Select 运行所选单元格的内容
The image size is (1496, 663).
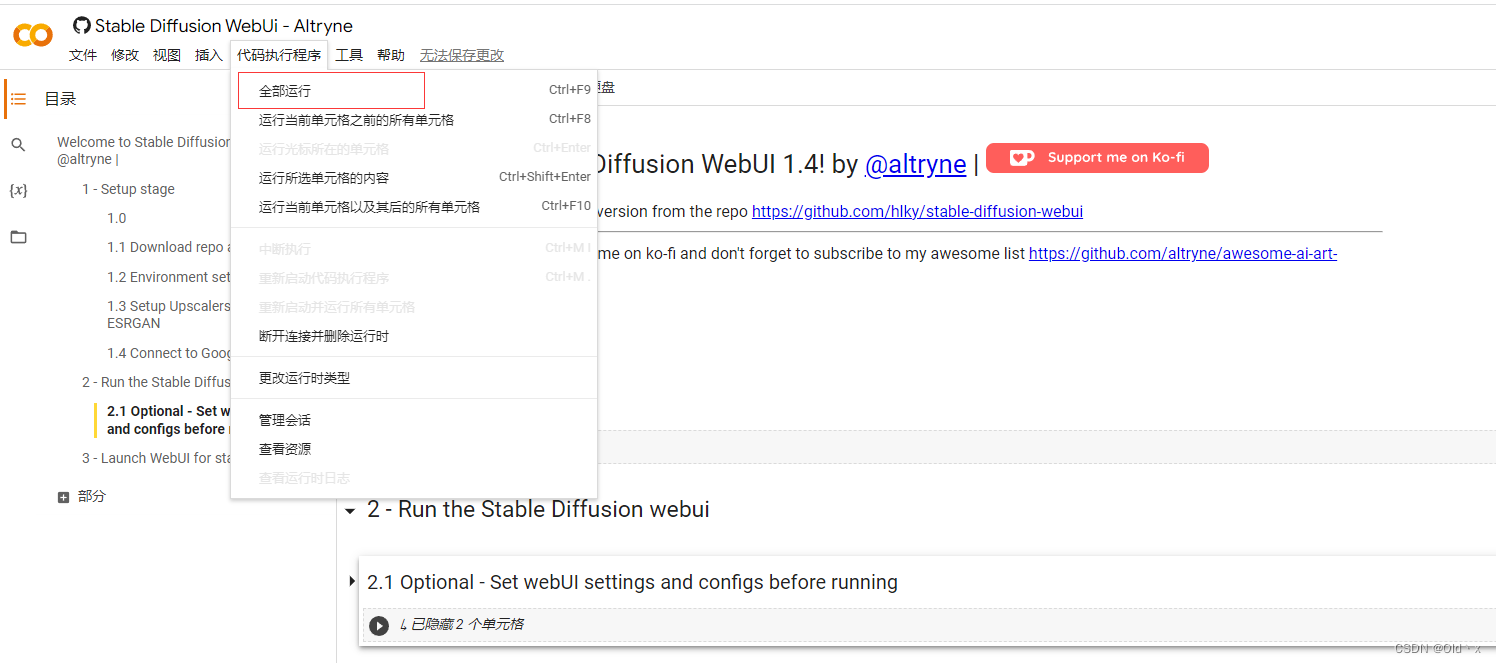(414, 177)
